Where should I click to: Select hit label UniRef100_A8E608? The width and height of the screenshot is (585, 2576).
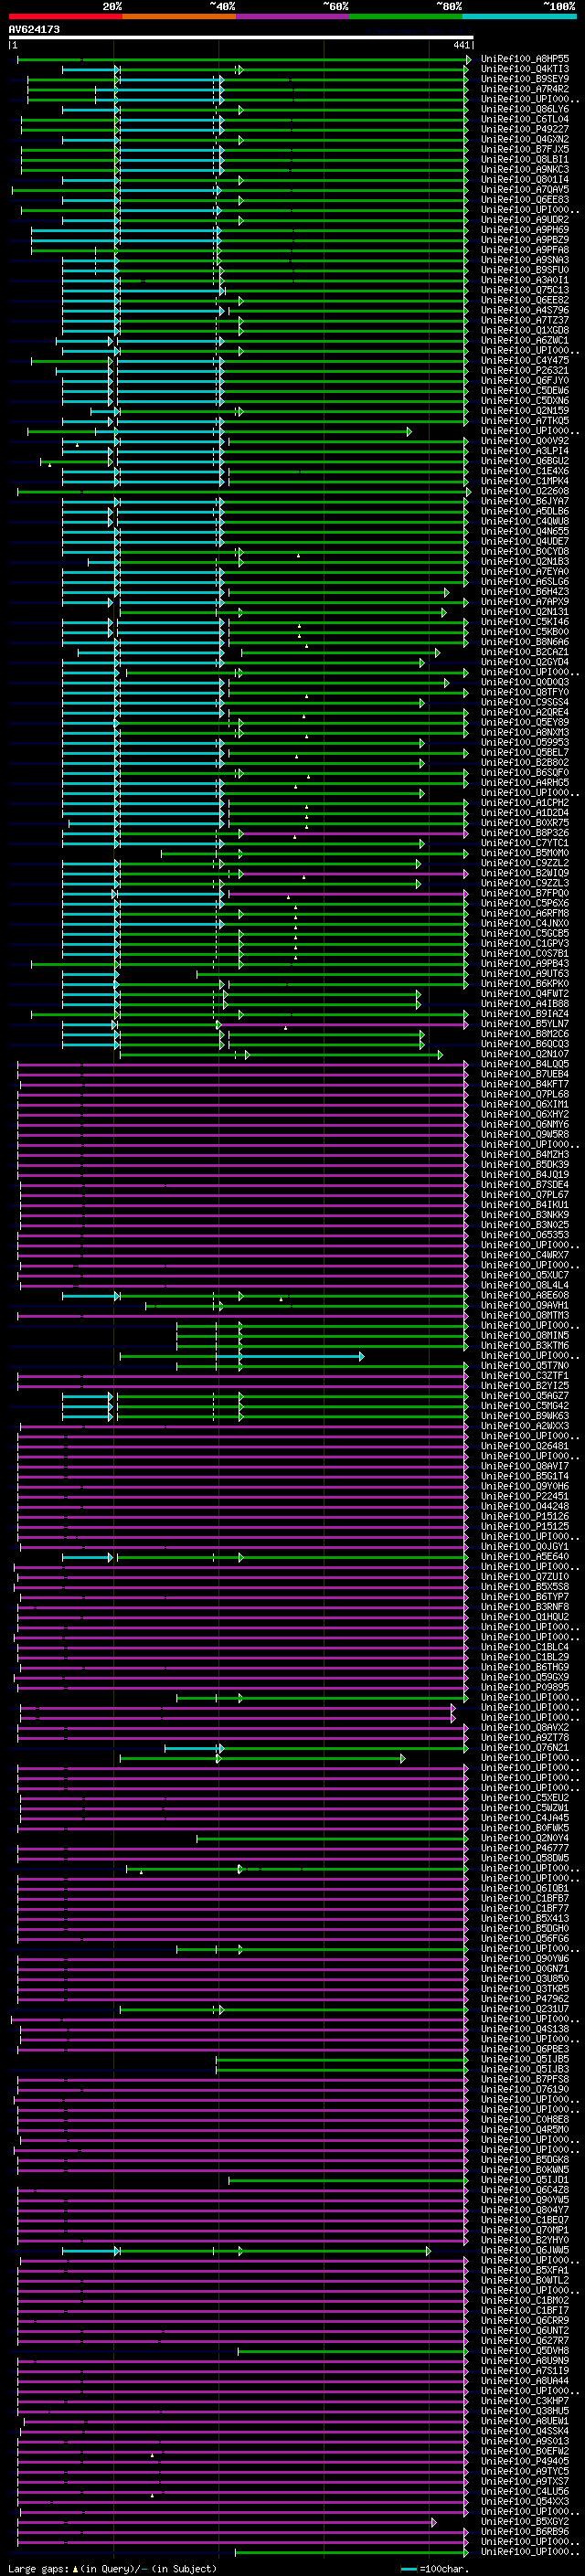point(525,1295)
